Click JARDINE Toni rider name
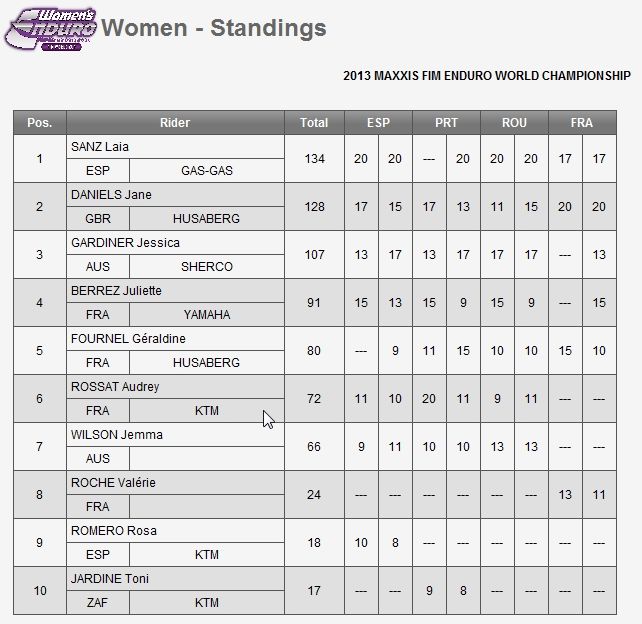 pyautogui.click(x=110, y=579)
